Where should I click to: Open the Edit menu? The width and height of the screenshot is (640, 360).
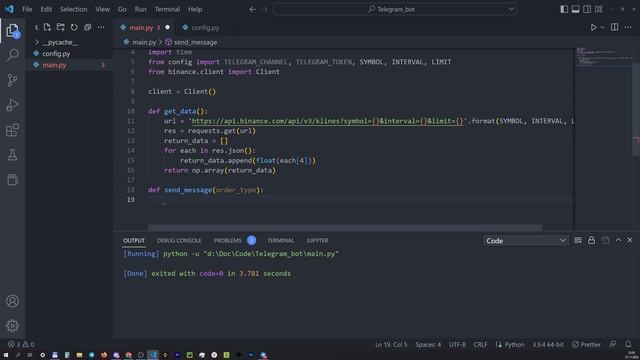click(46, 9)
